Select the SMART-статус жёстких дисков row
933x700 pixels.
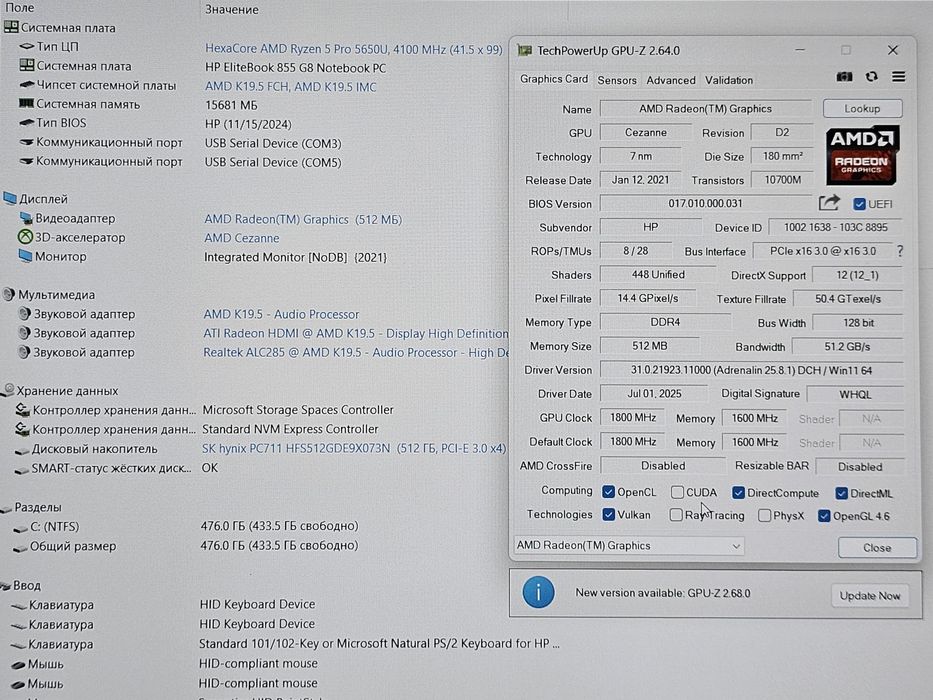click(116, 468)
